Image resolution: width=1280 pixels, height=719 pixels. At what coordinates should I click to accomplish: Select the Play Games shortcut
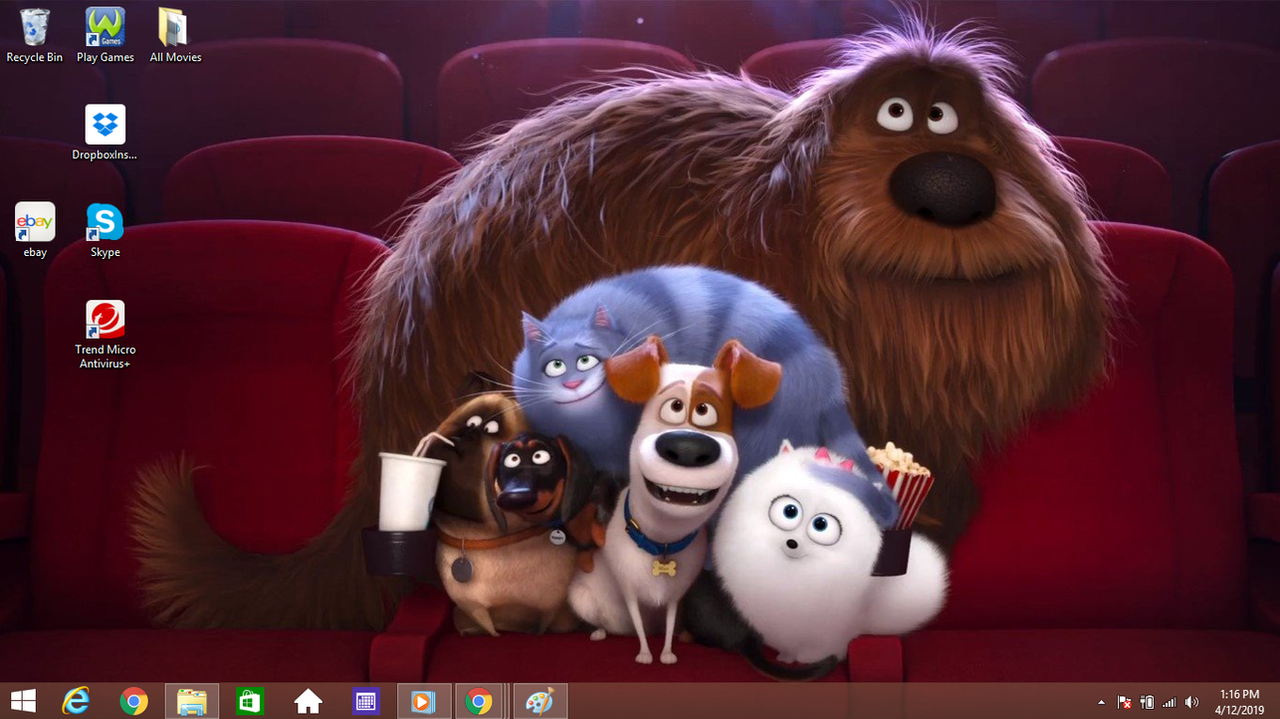(x=105, y=36)
